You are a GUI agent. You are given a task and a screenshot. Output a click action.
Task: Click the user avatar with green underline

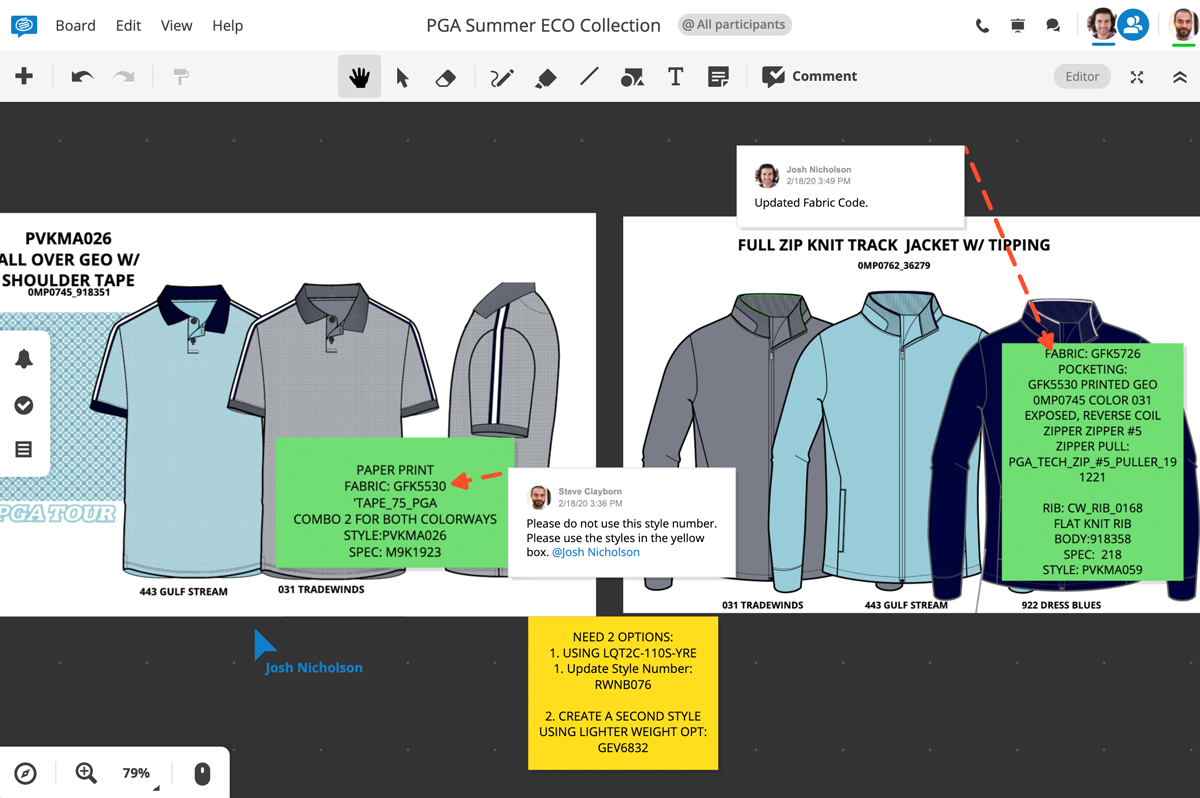(1184, 24)
